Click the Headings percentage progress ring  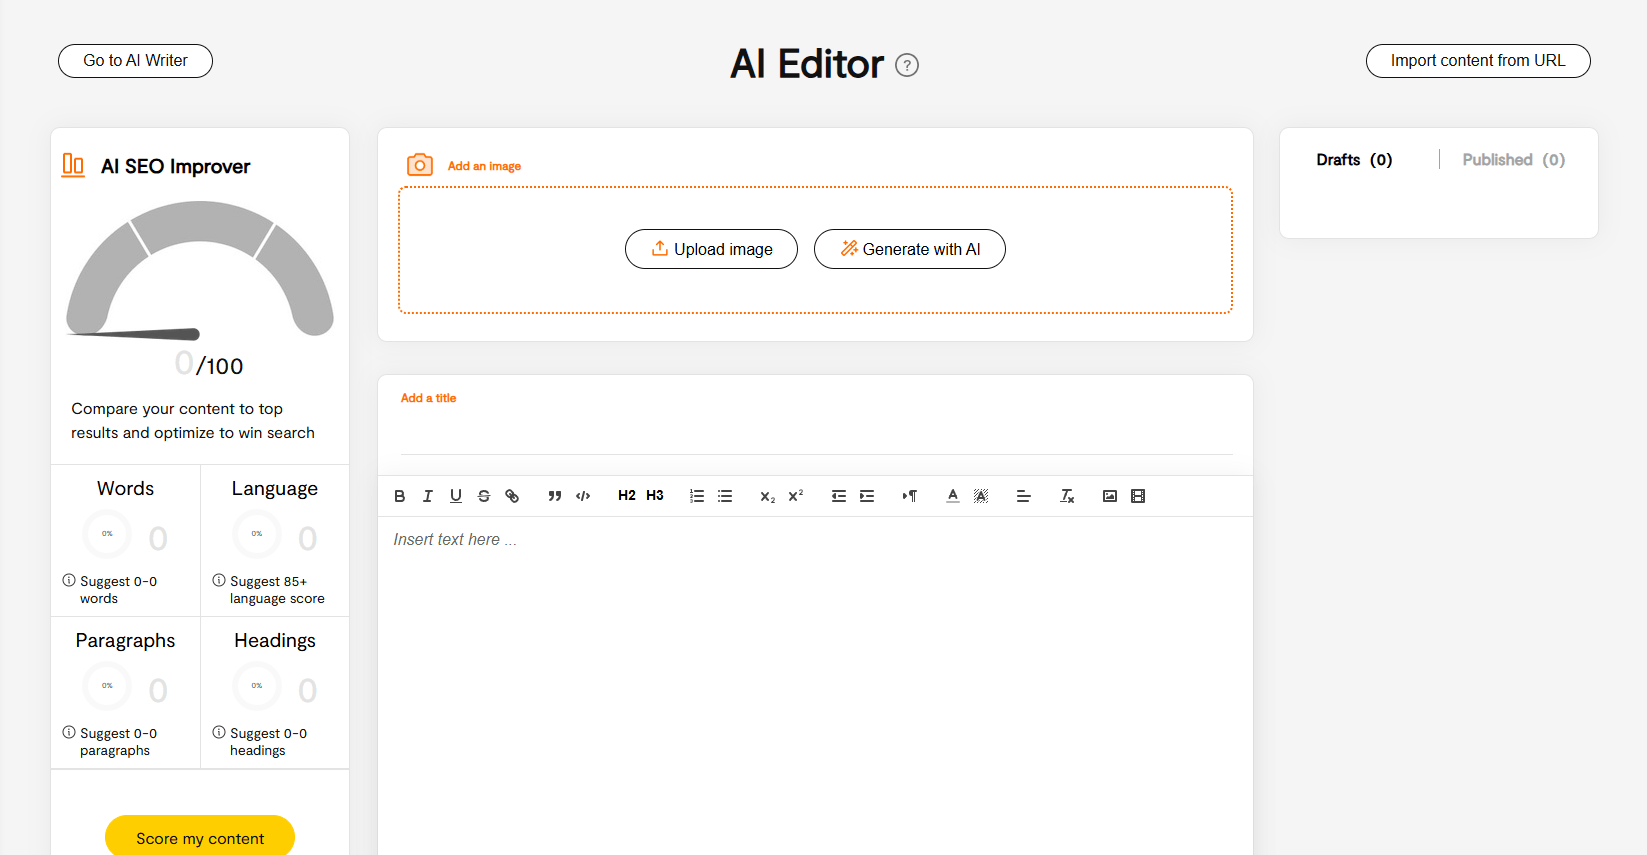pos(257,686)
